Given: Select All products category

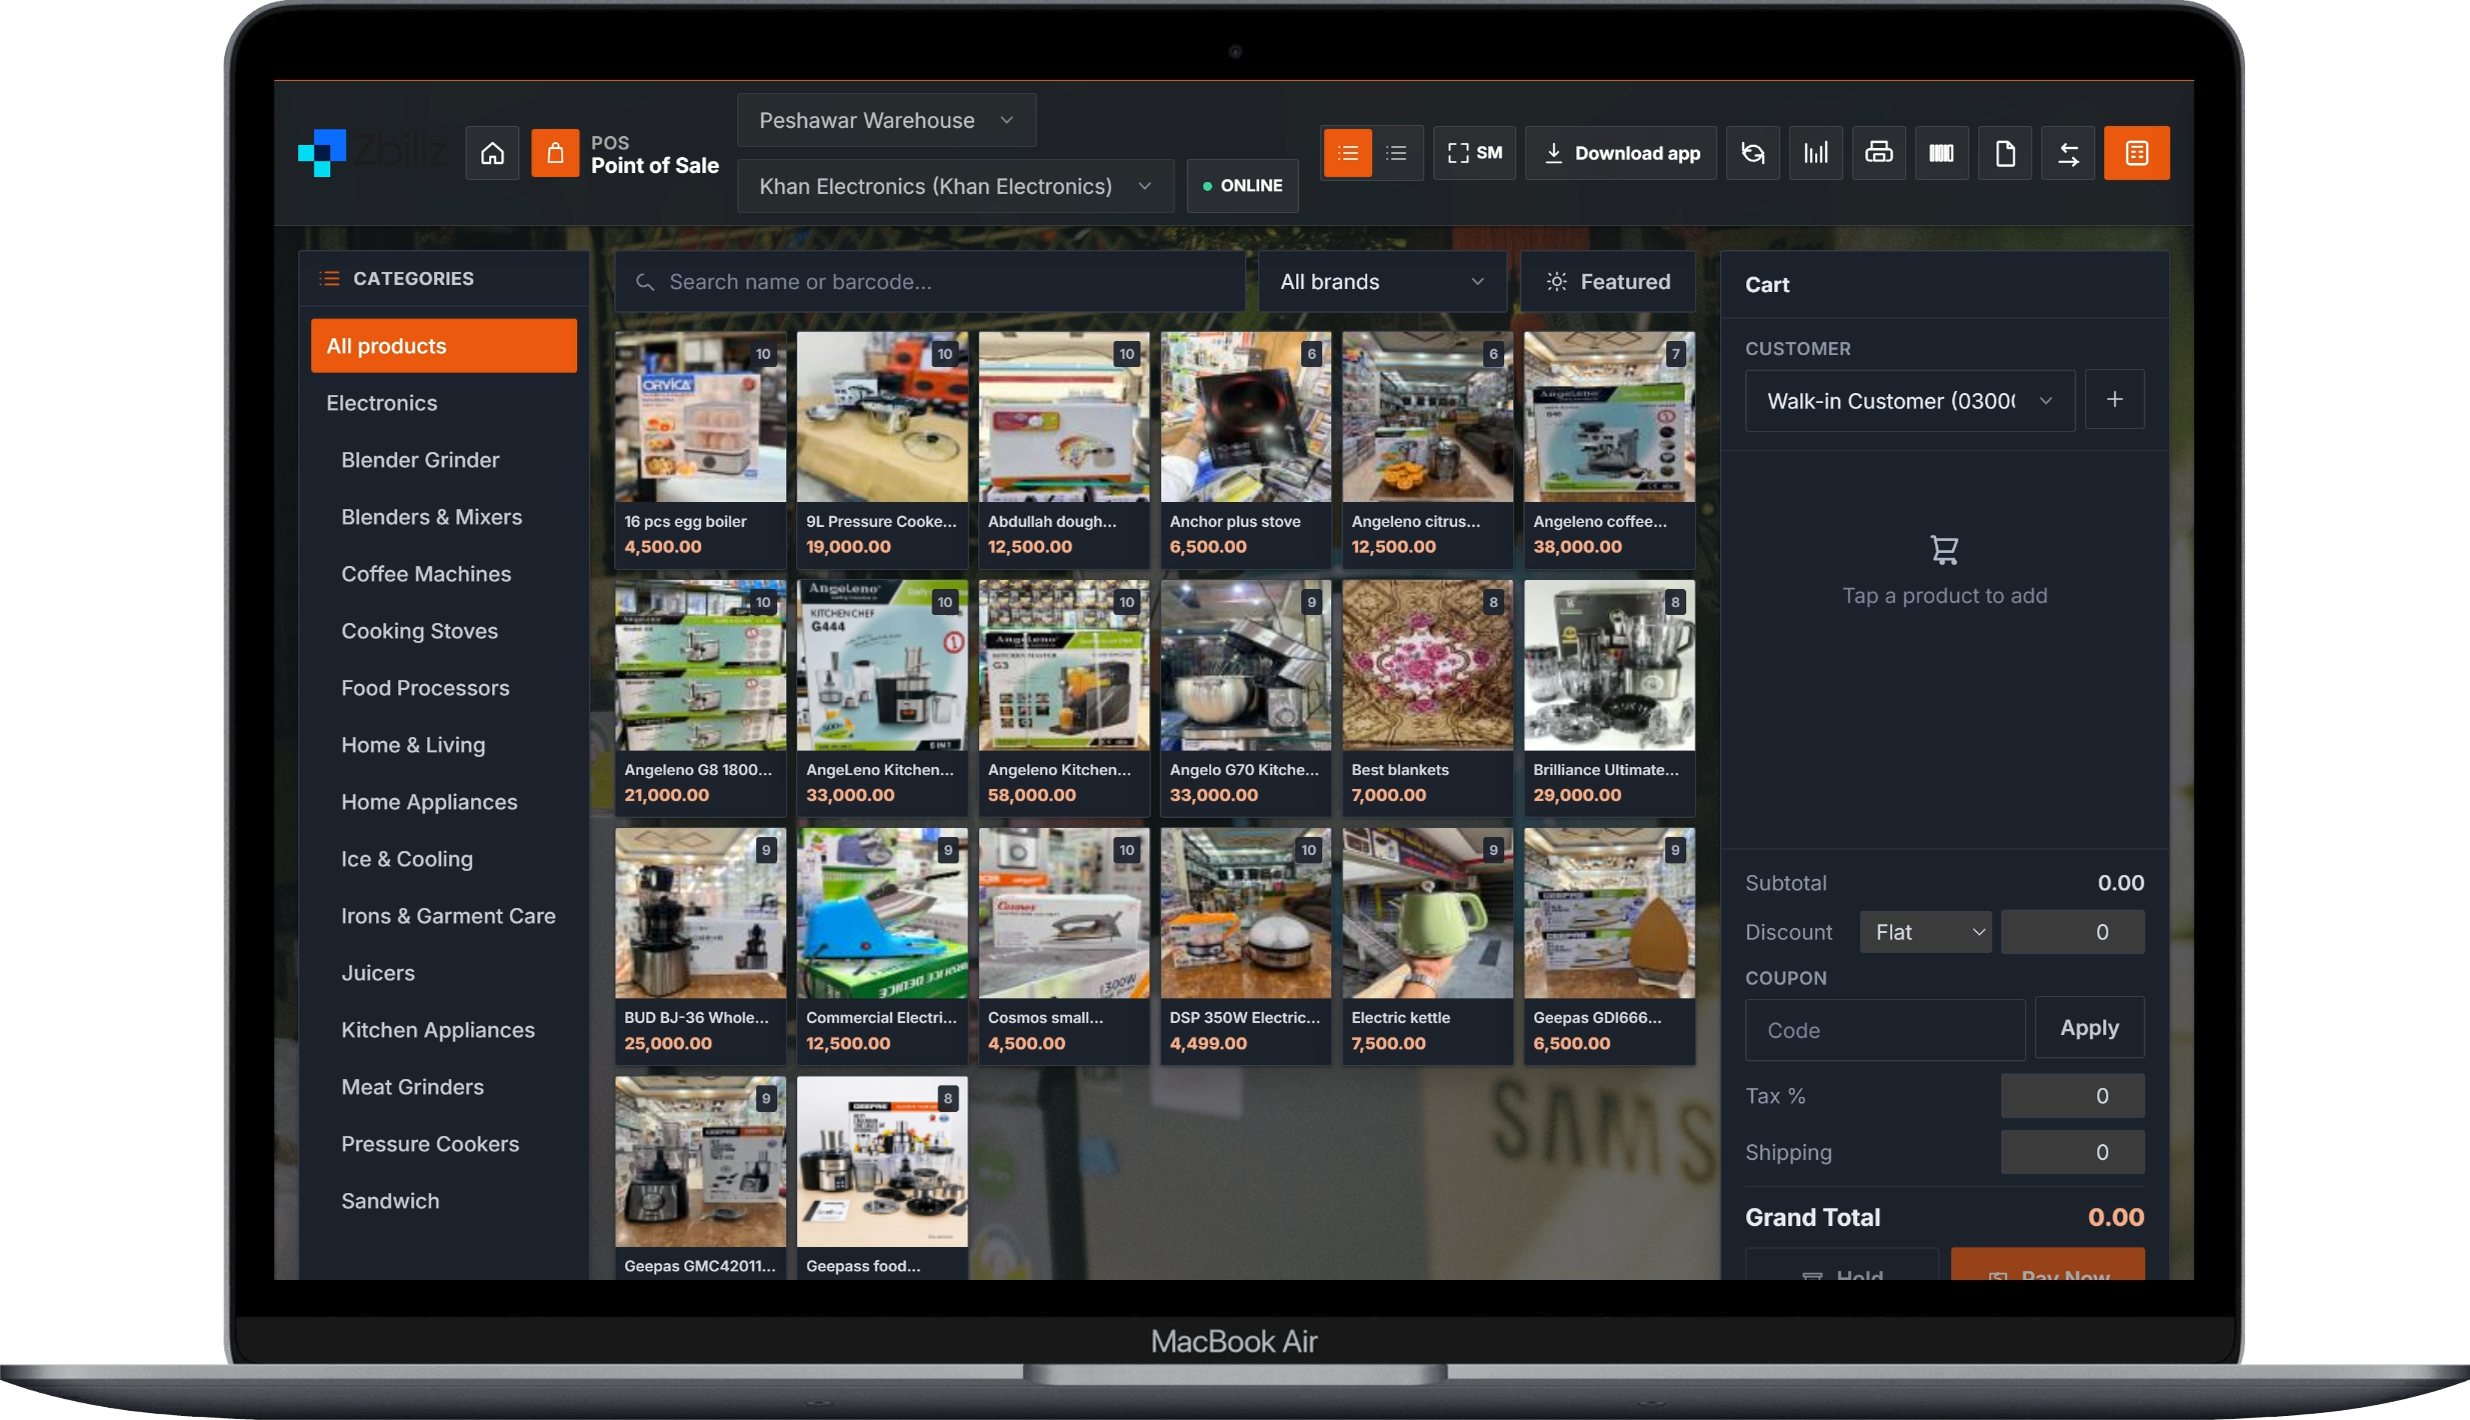Looking at the screenshot, I should [x=444, y=346].
